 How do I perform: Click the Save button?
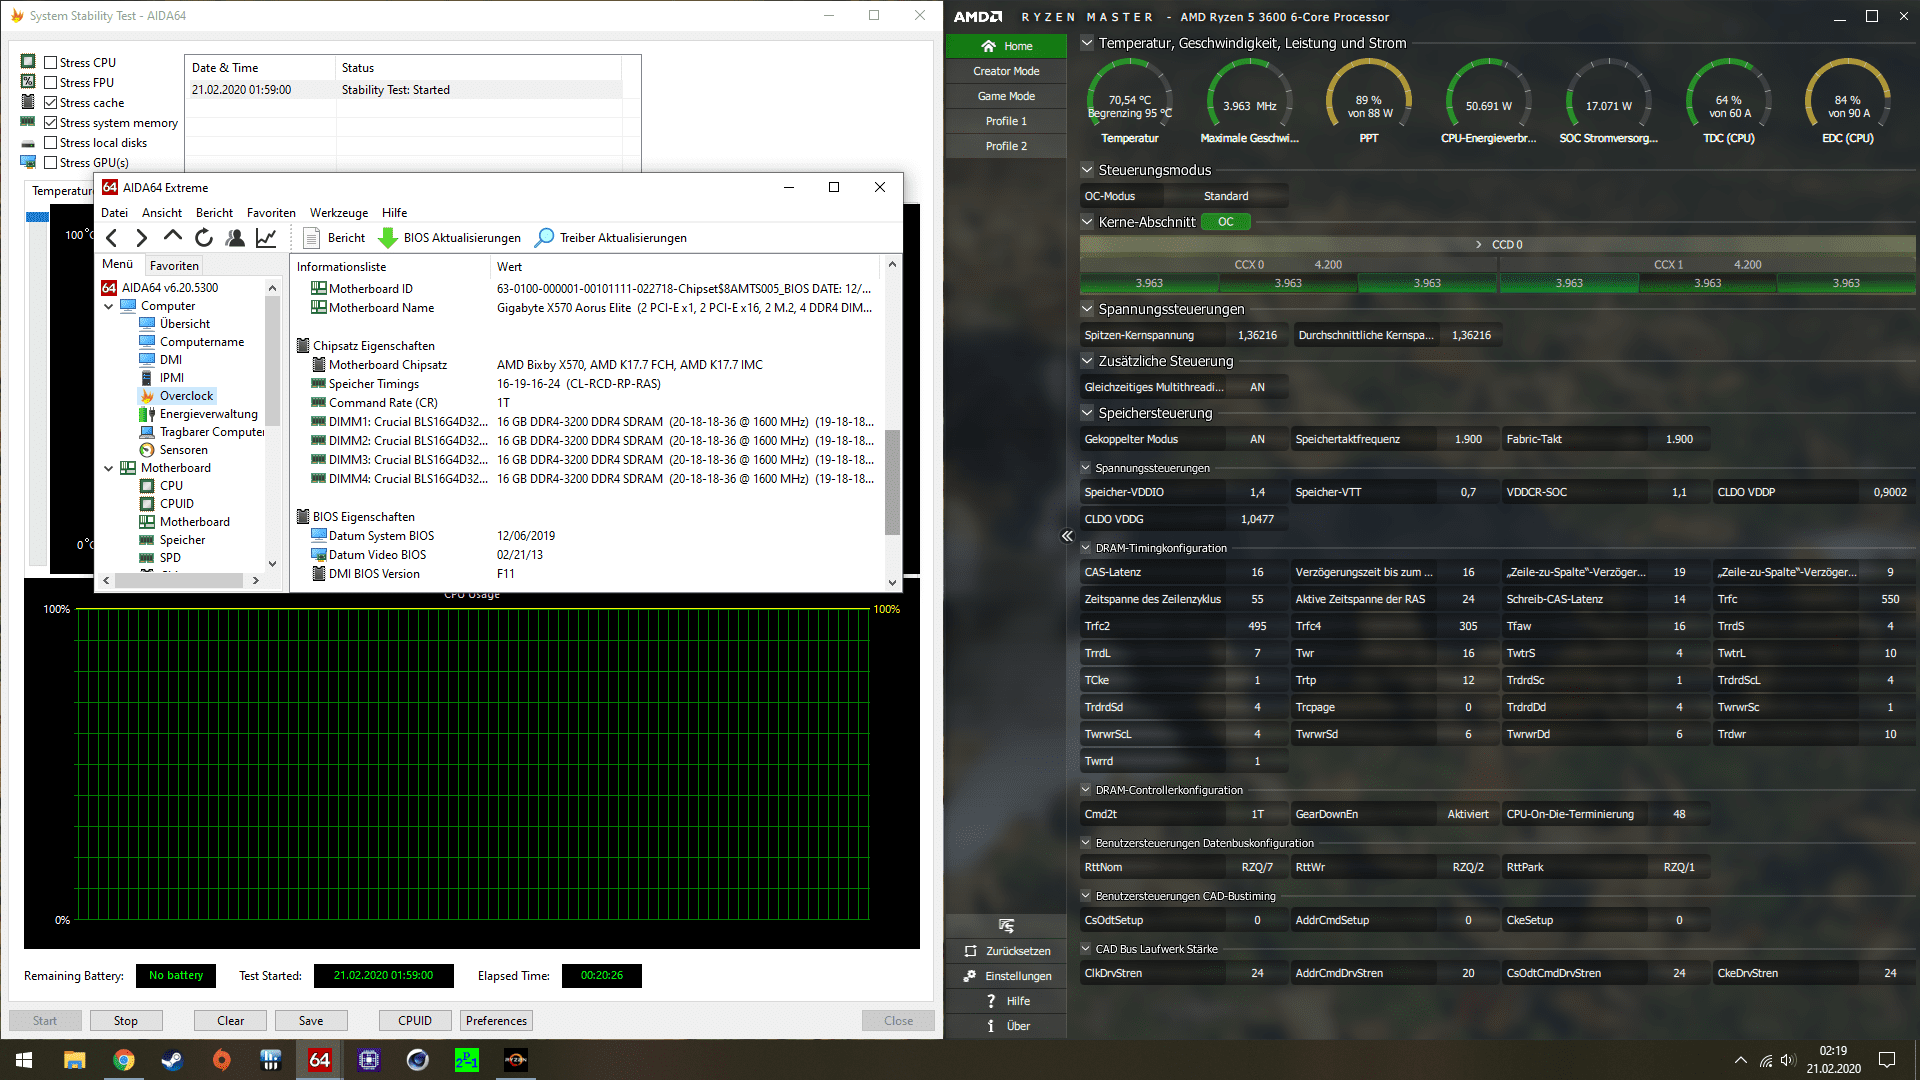click(311, 1021)
